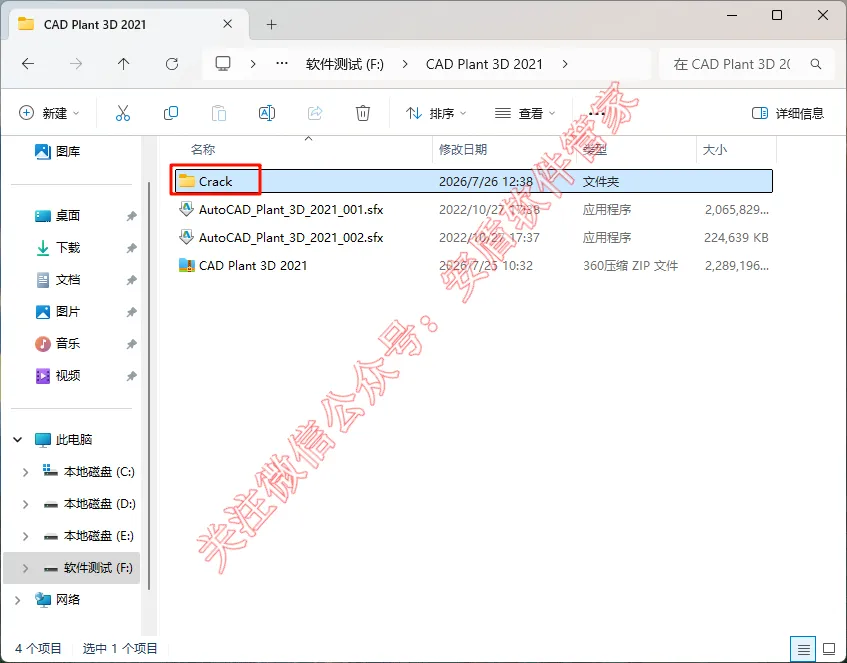
Task: Open the toolbar See more ellipsis
Action: (x=596, y=113)
